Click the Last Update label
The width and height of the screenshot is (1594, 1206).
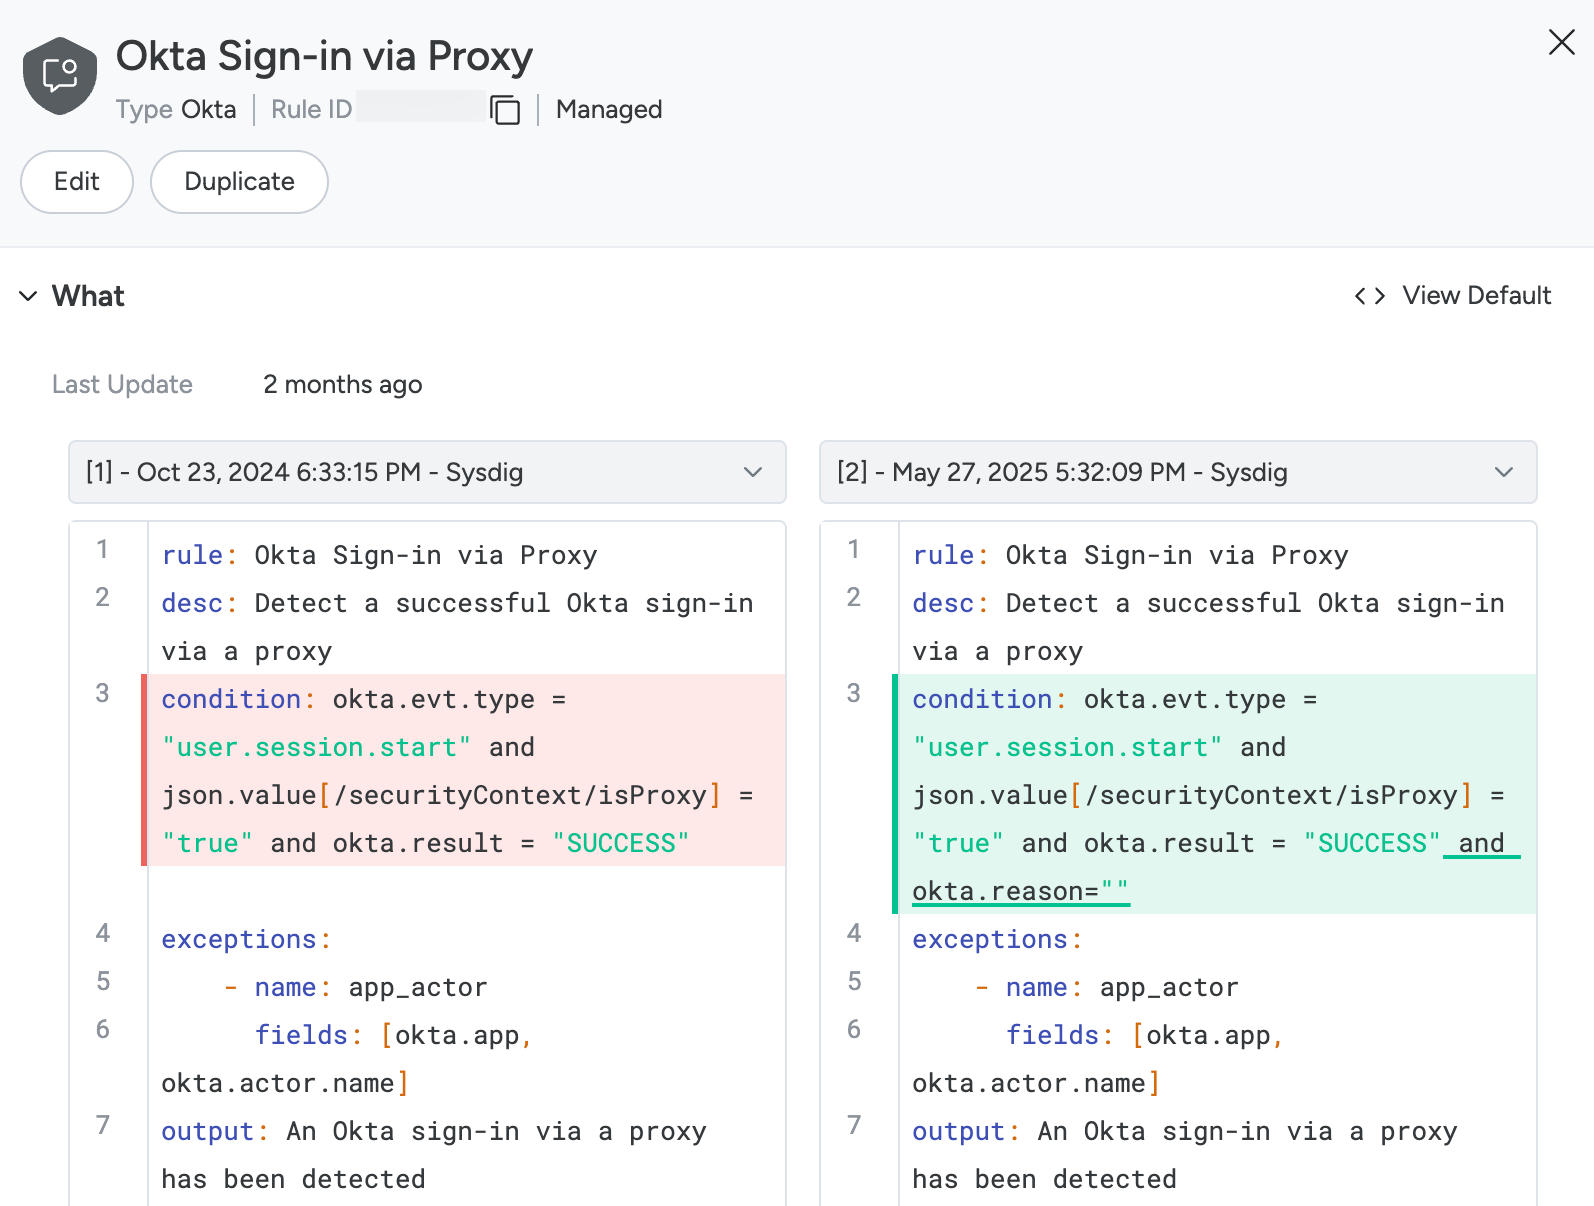click(122, 385)
